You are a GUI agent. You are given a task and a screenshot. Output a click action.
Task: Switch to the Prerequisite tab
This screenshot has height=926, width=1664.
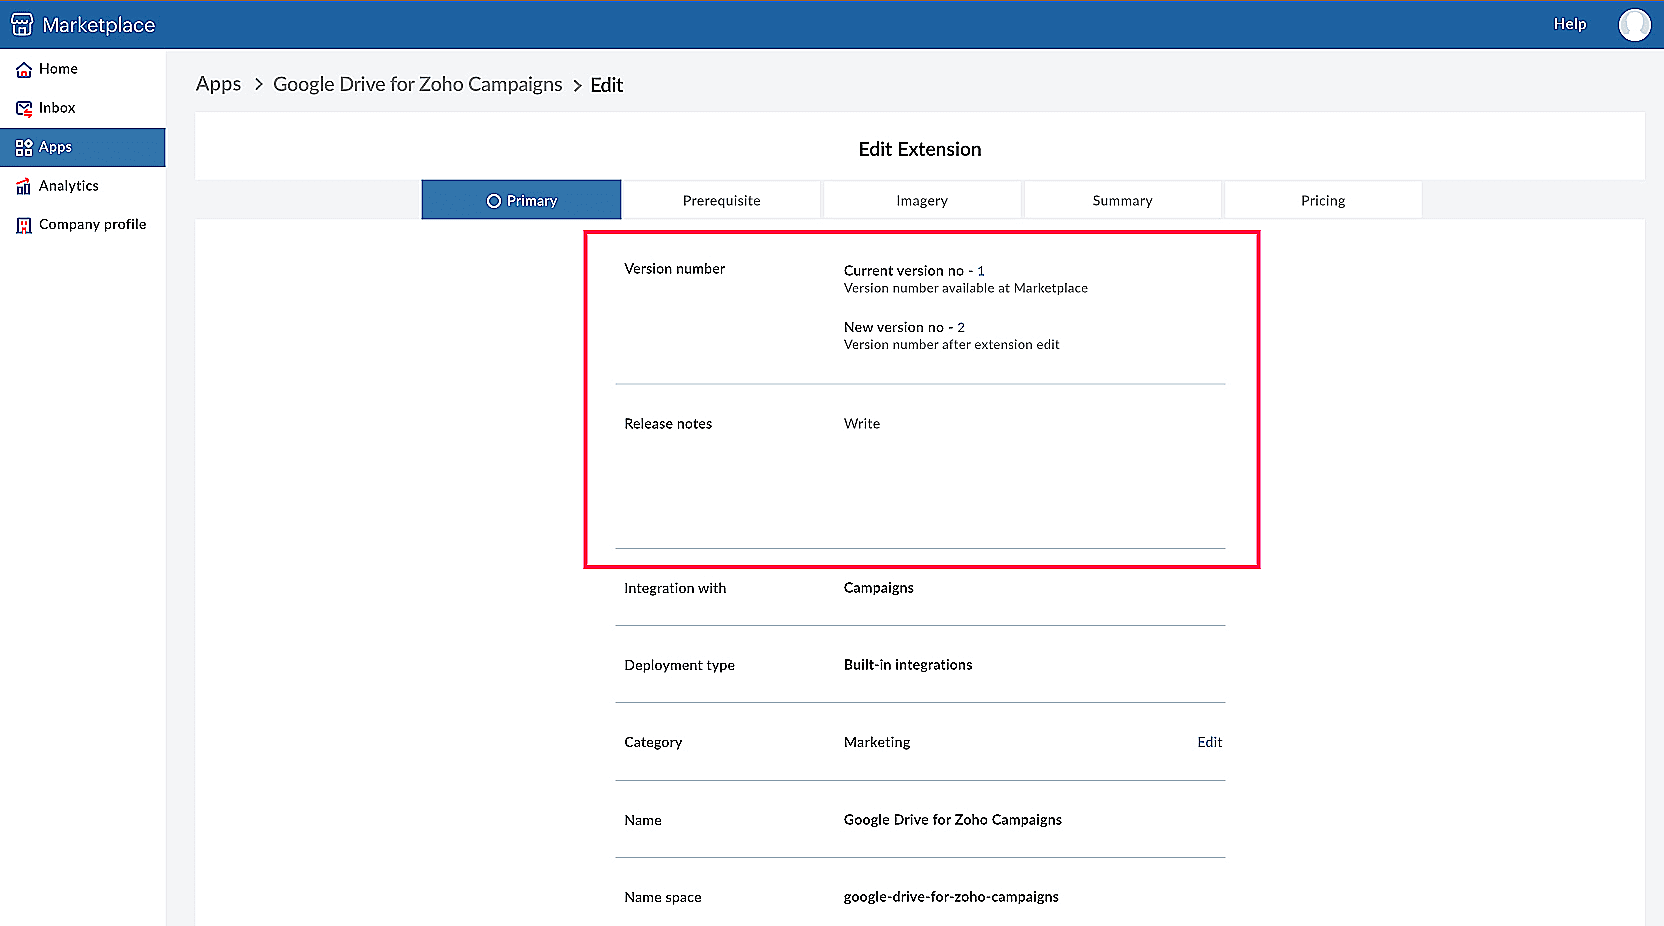click(x=721, y=200)
